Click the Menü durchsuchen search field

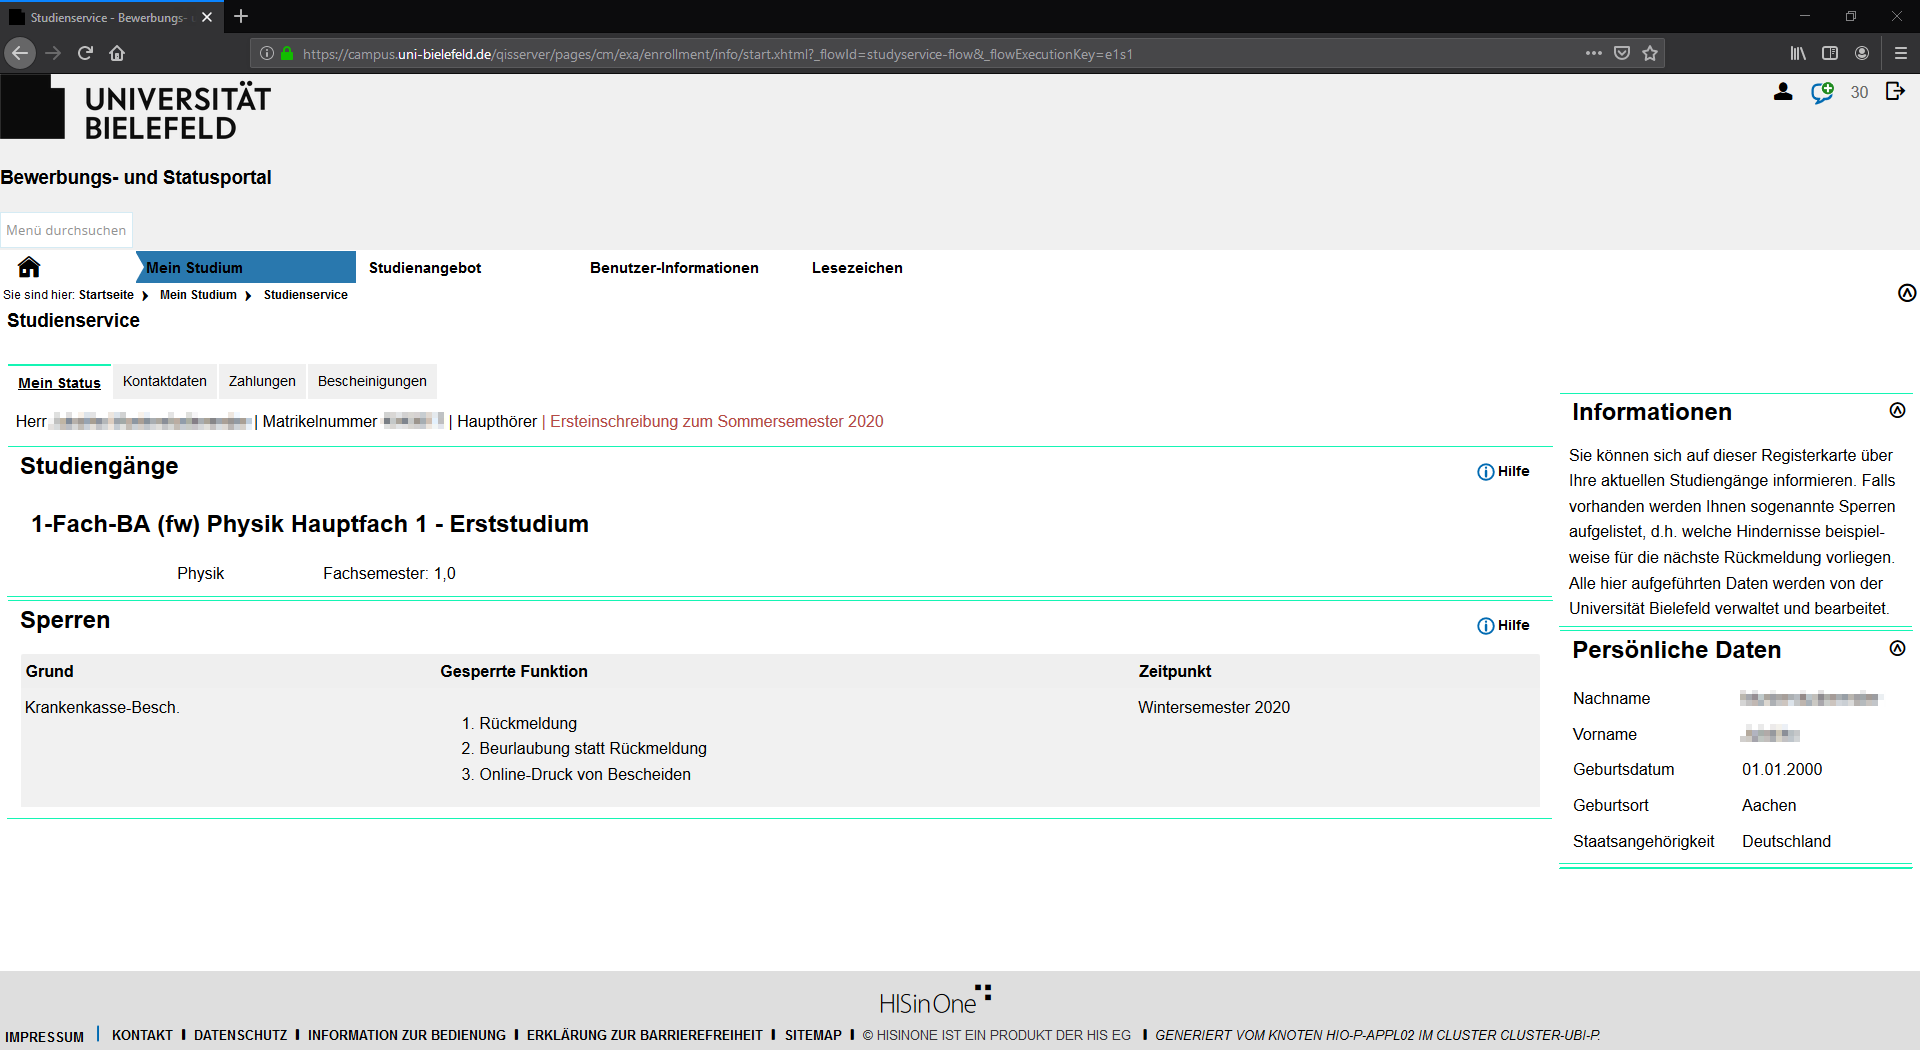coord(66,230)
